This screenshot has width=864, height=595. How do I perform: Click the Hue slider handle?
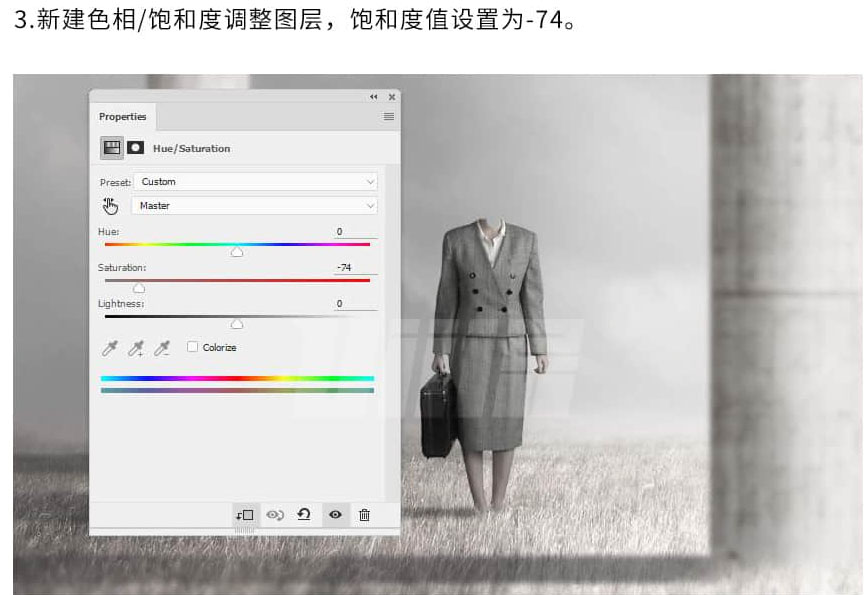pyautogui.click(x=237, y=252)
